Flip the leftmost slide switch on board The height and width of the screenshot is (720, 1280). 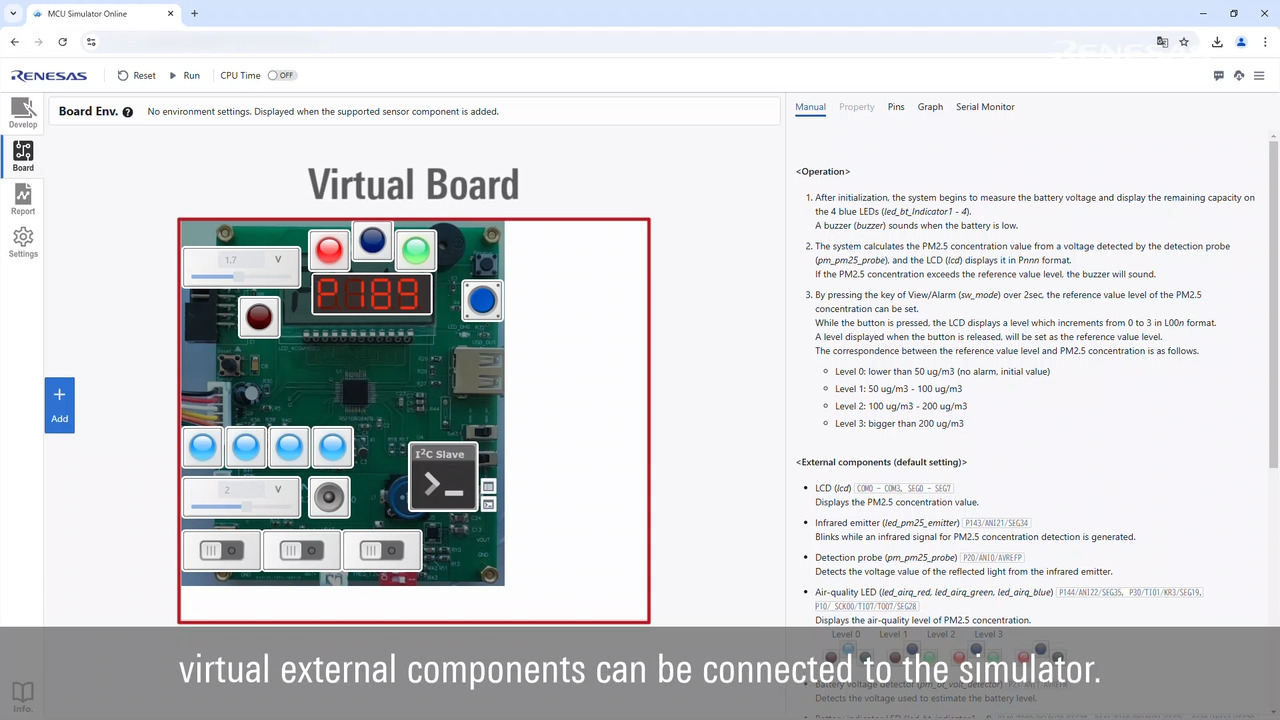pyautogui.click(x=221, y=551)
